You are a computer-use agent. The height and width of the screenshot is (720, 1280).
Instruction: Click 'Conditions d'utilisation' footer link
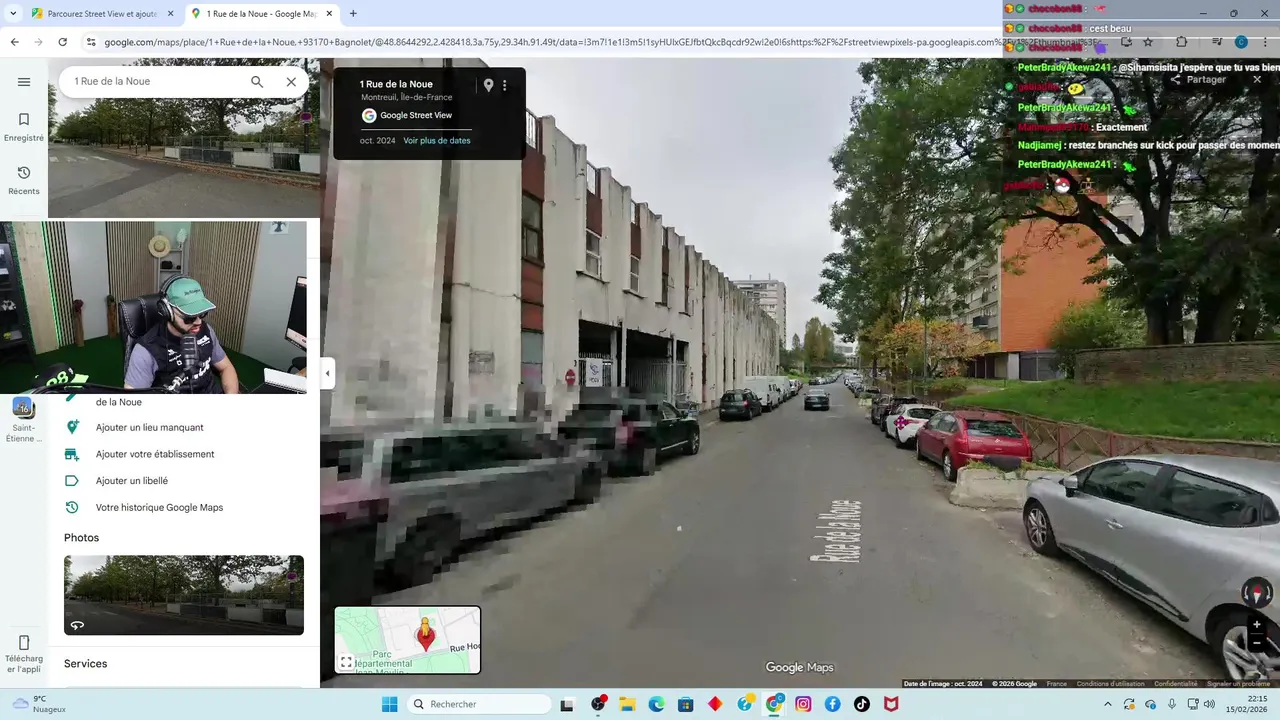point(1110,684)
